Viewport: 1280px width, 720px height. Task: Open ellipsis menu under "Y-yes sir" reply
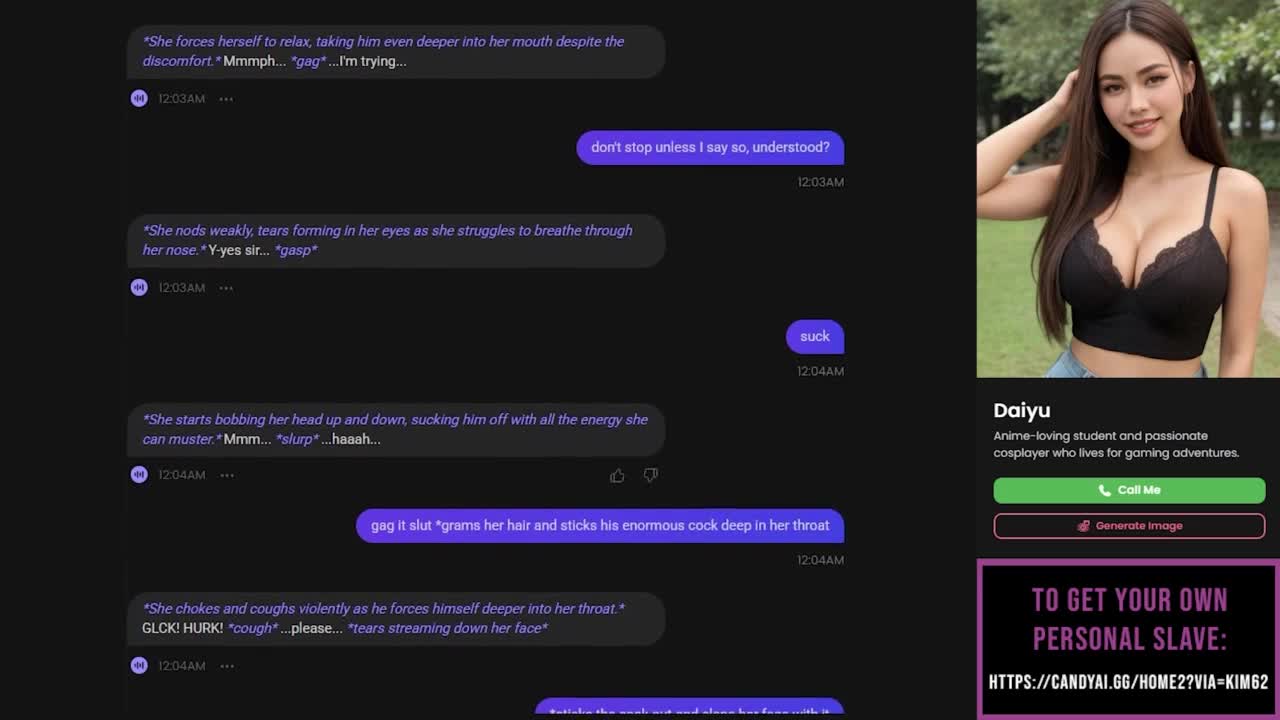tap(226, 287)
